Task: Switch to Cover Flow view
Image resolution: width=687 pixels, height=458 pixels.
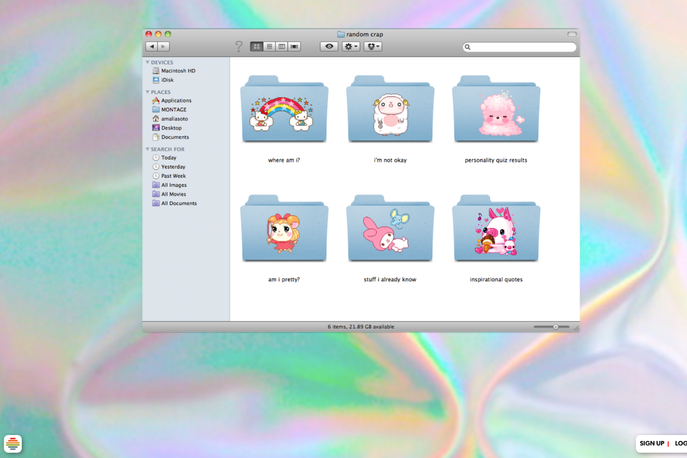Action: (294, 47)
